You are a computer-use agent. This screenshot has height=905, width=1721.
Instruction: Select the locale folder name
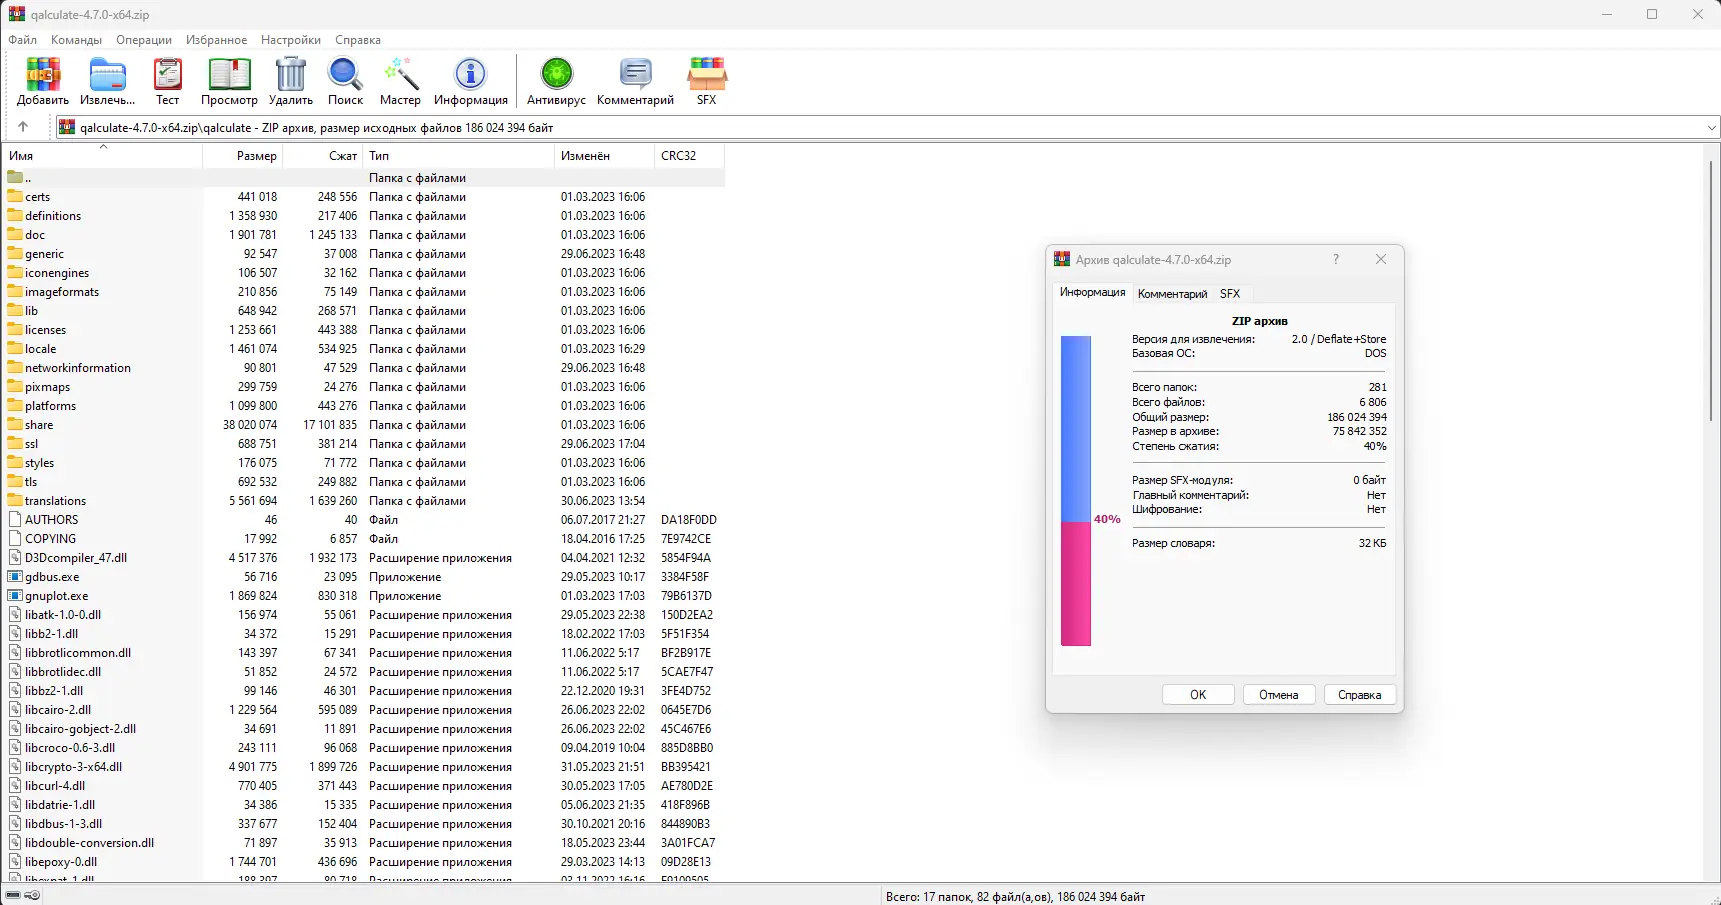[41, 349]
